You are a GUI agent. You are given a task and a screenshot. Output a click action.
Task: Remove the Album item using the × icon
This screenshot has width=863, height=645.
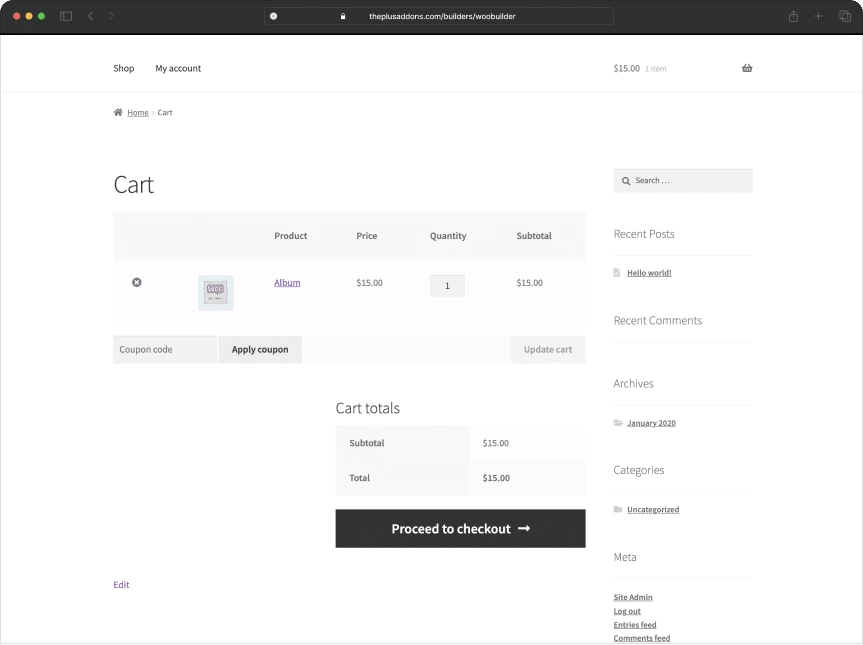coord(137,283)
